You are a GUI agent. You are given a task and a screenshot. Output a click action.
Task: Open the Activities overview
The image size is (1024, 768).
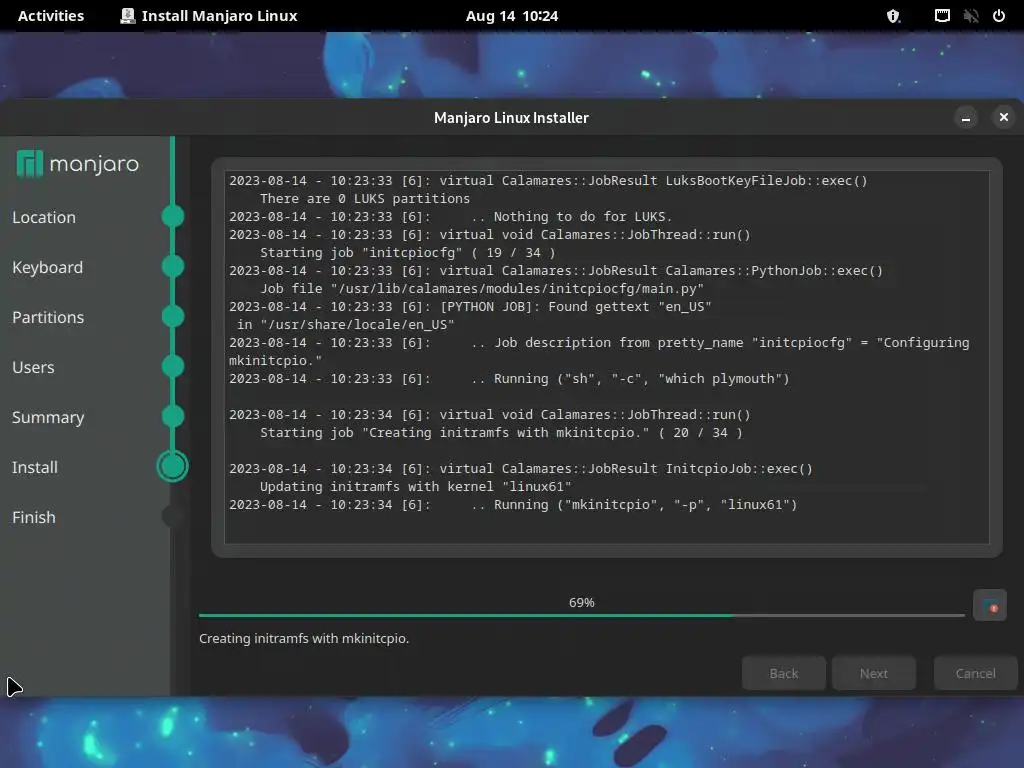51,16
